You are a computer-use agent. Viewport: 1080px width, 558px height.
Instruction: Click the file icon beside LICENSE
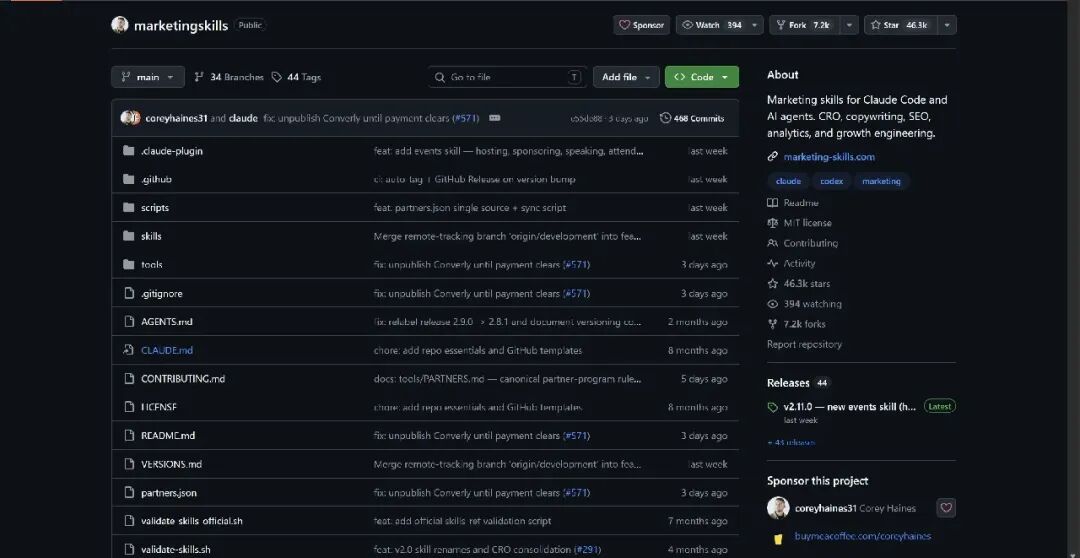point(128,407)
